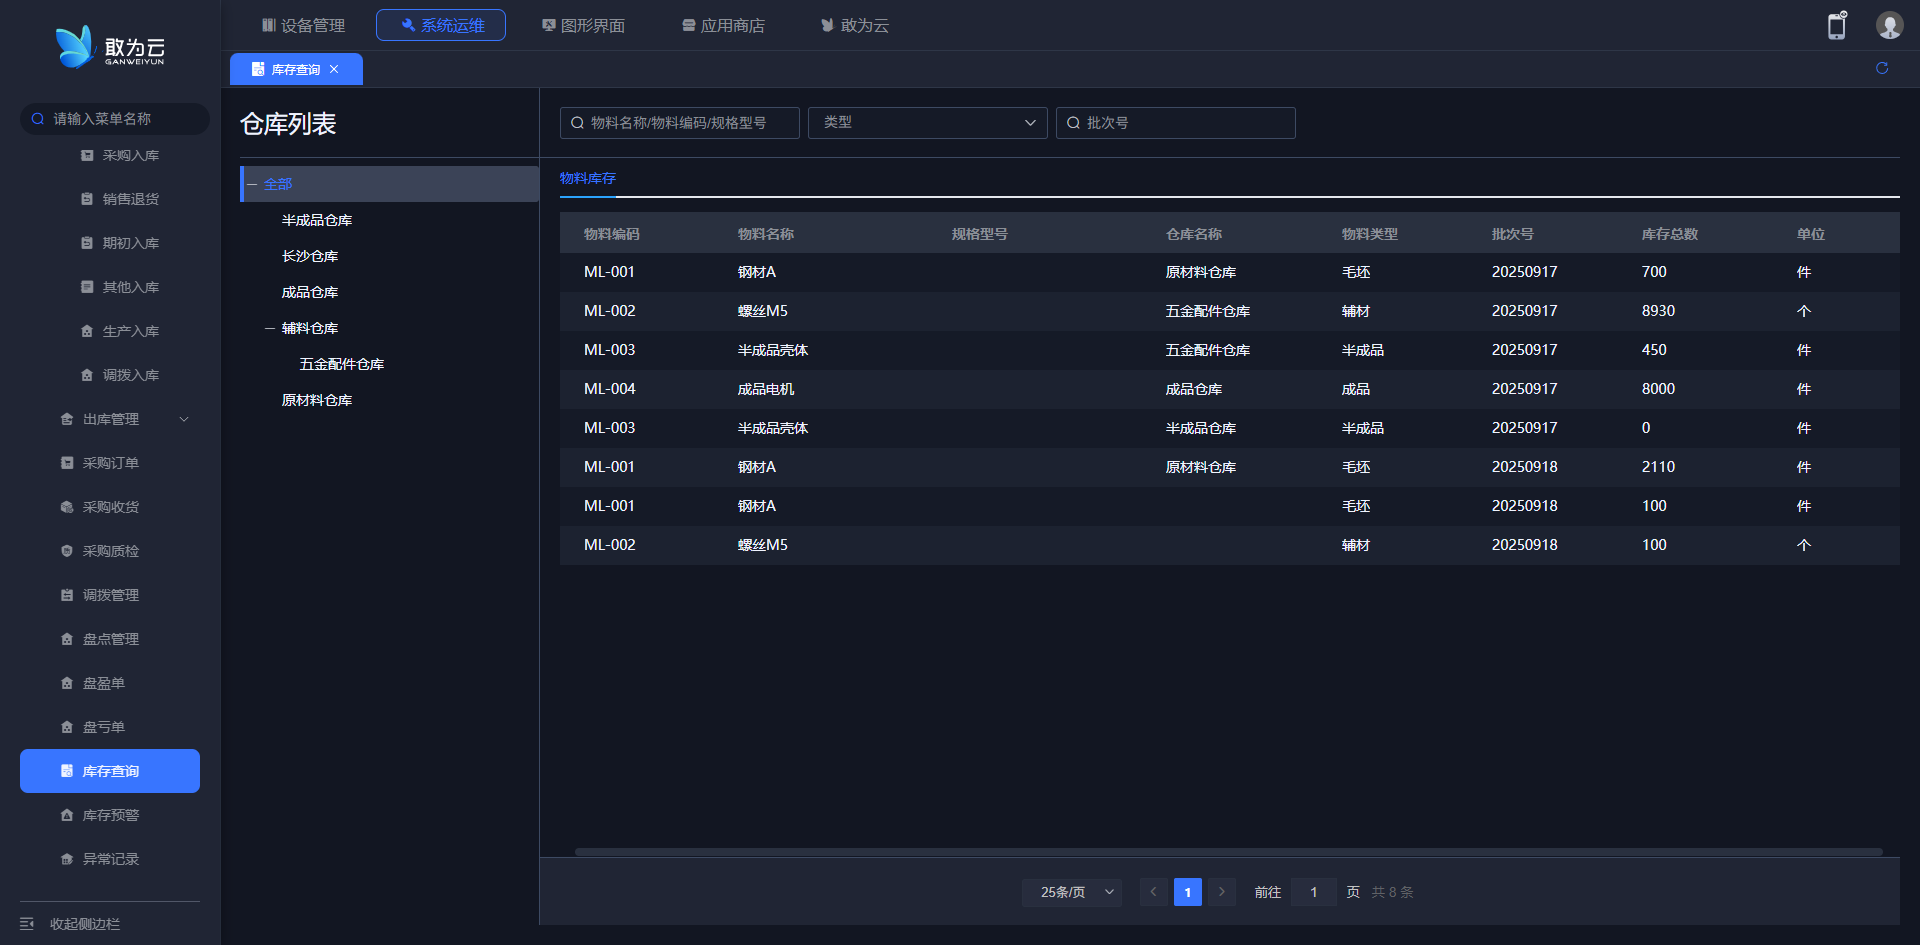1920x945 pixels.
Task: Click the collapse sidebar icon
Action: [x=27, y=924]
